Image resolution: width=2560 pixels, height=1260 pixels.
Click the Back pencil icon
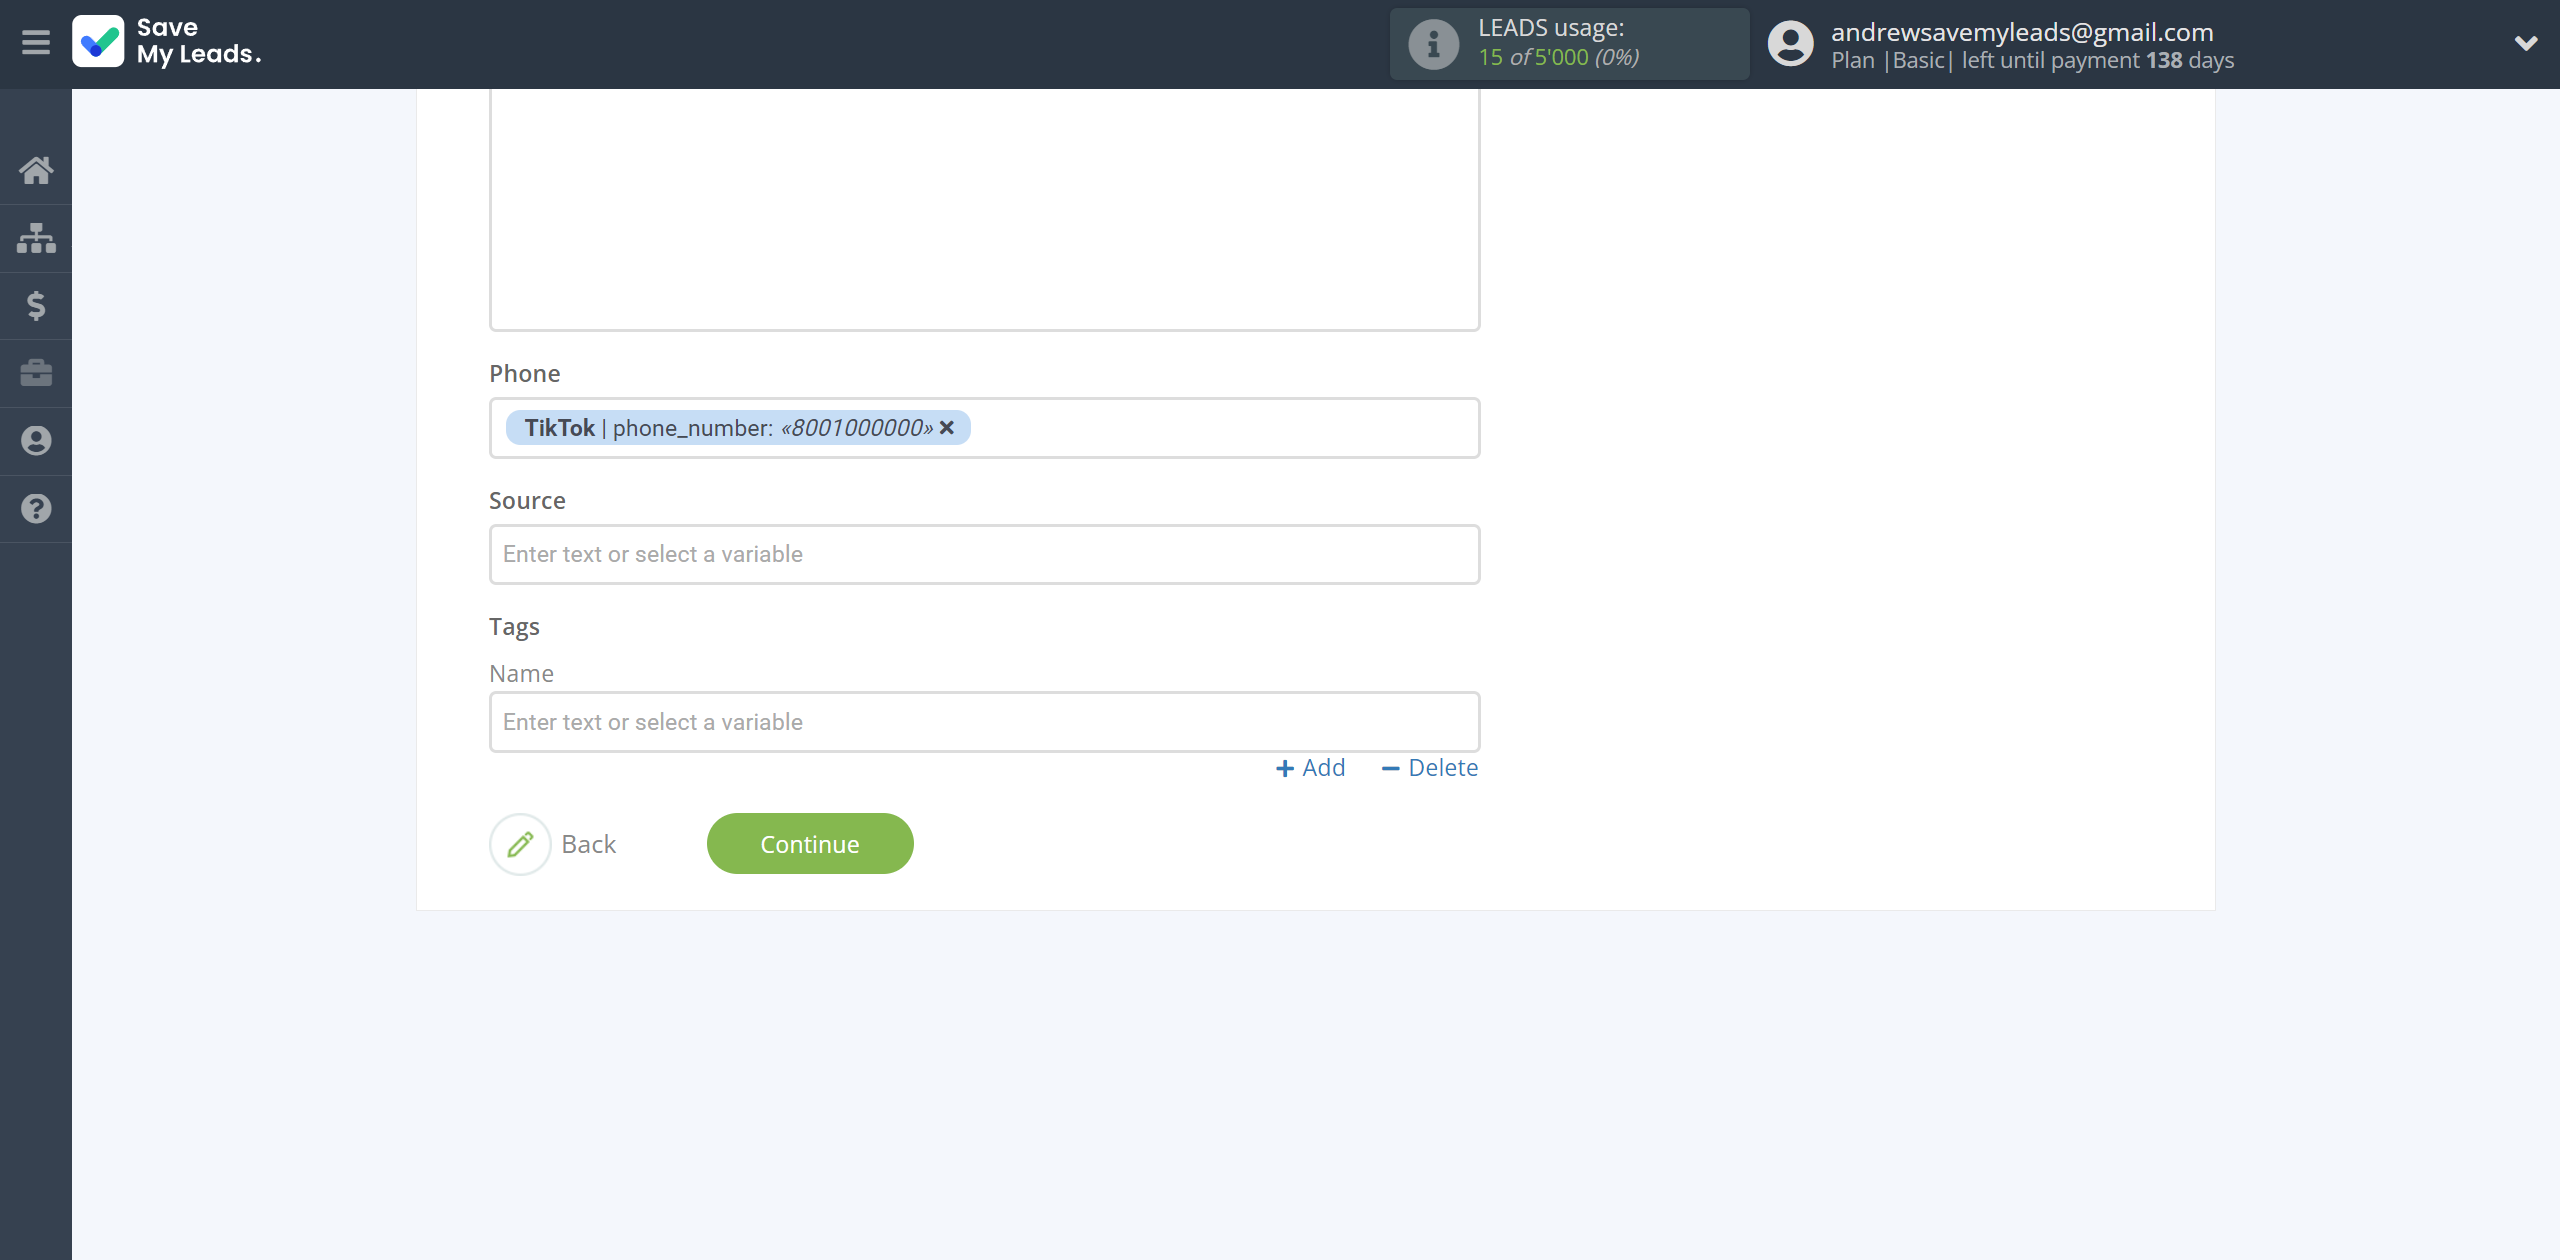pos(520,844)
